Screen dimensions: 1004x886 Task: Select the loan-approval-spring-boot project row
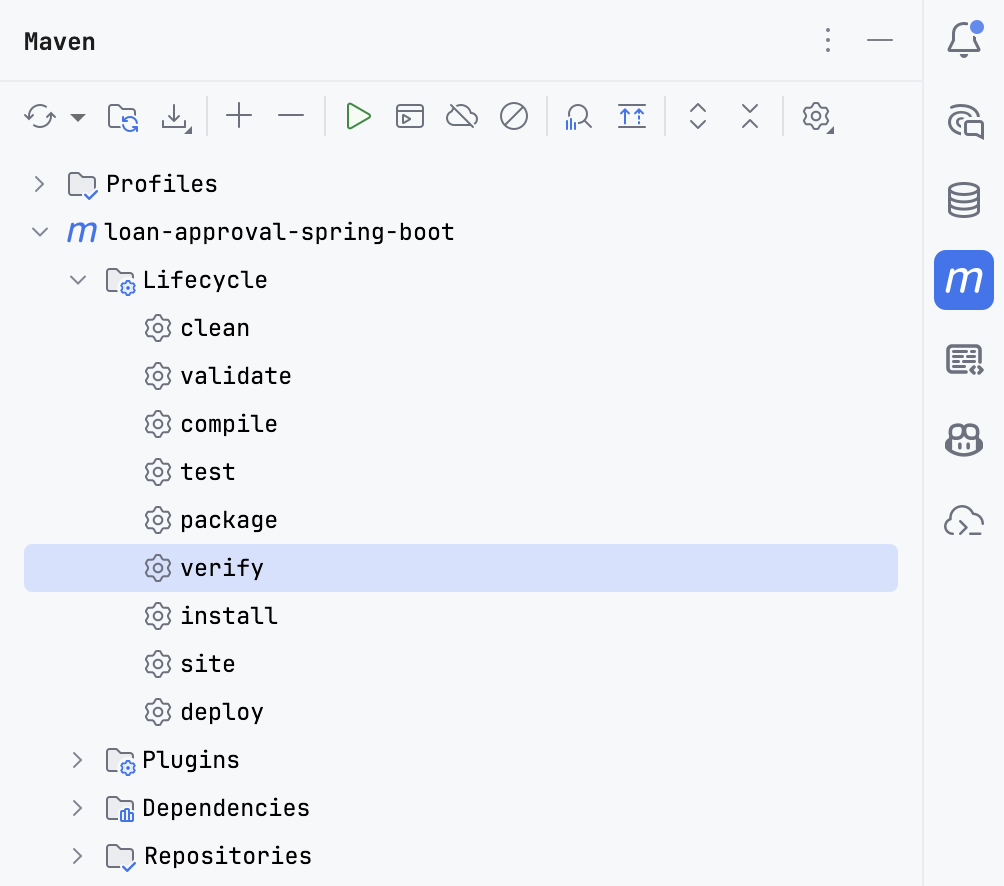click(x=461, y=232)
